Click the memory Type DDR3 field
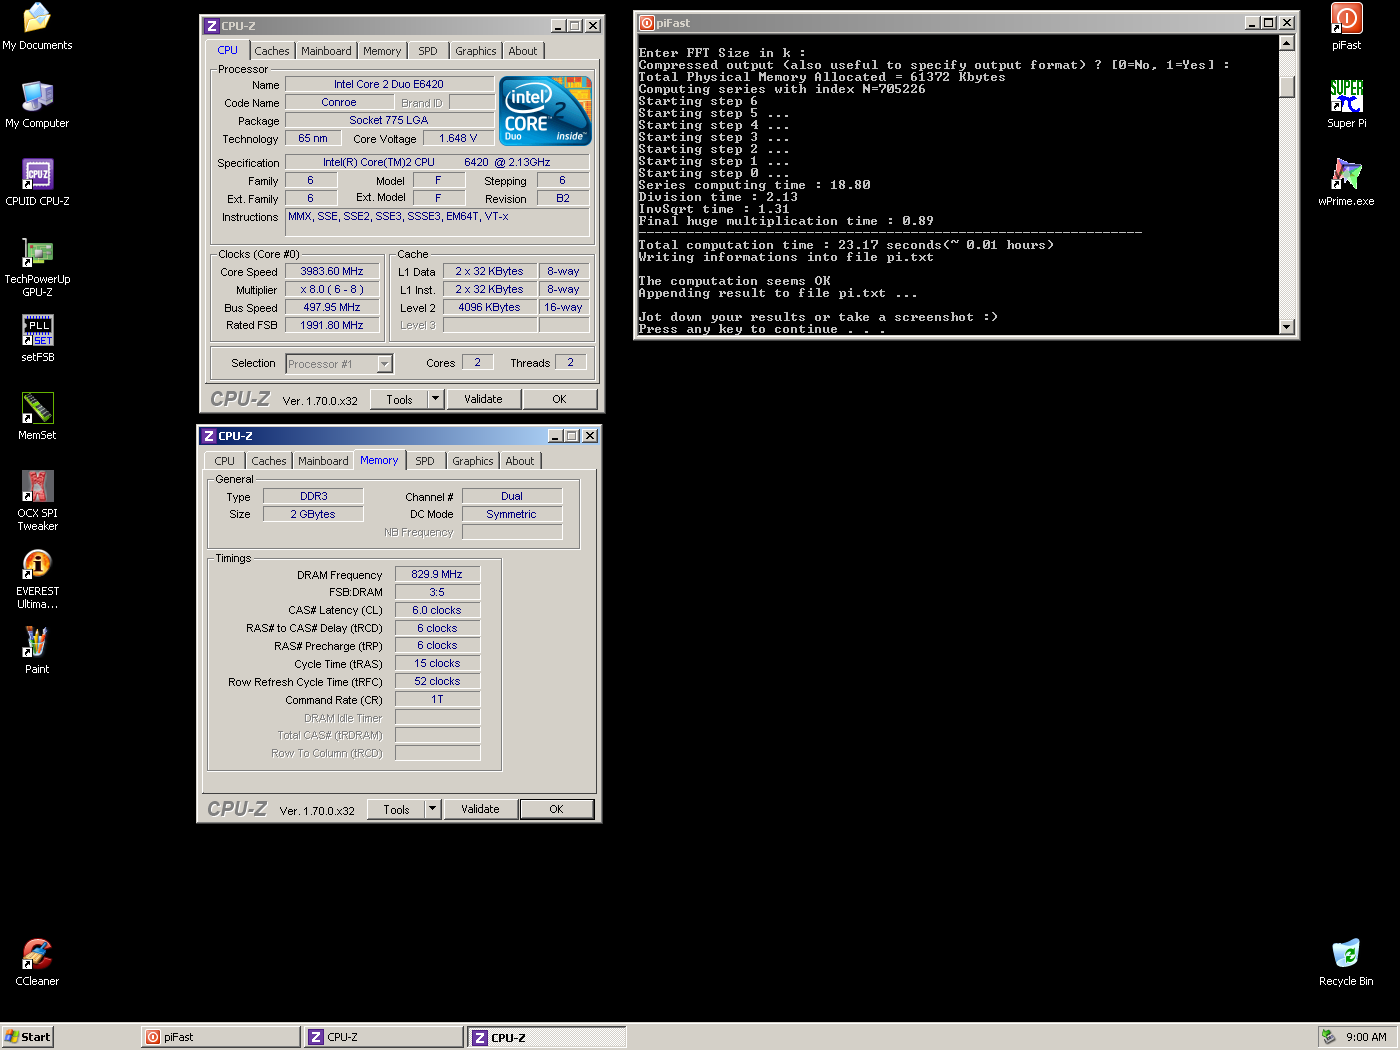The width and height of the screenshot is (1400, 1050). 313,496
